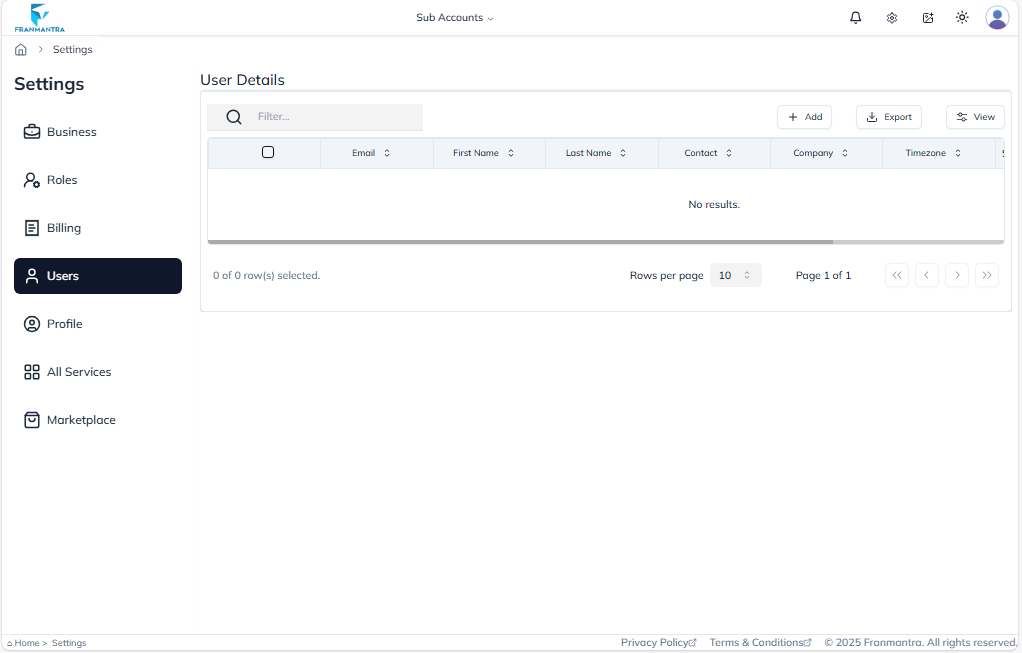Toggle the select-all checkbox in table header

(268, 152)
